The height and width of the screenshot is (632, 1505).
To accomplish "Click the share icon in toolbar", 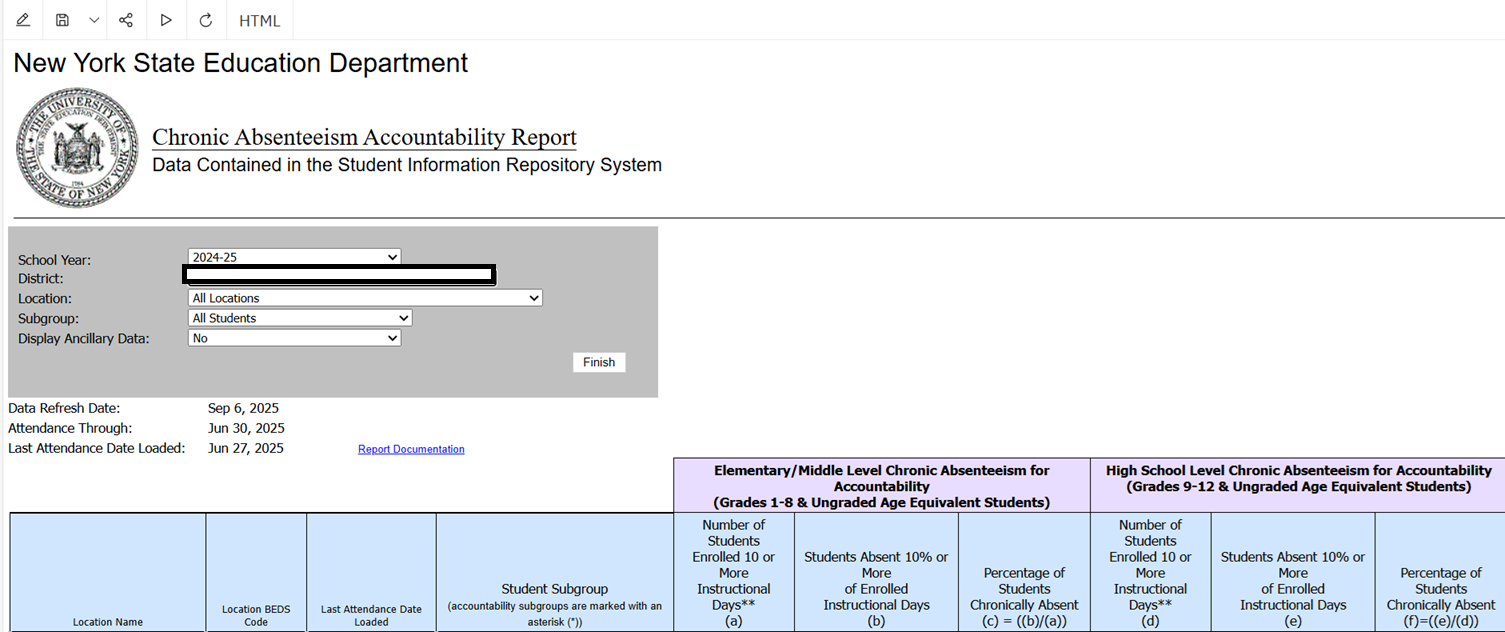I will [126, 20].
